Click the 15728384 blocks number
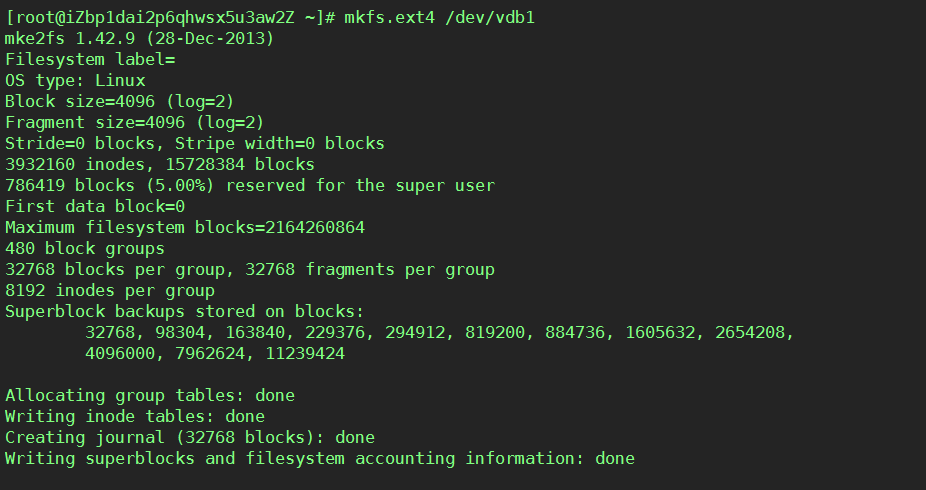The image size is (926, 490). pyautogui.click(x=205, y=164)
